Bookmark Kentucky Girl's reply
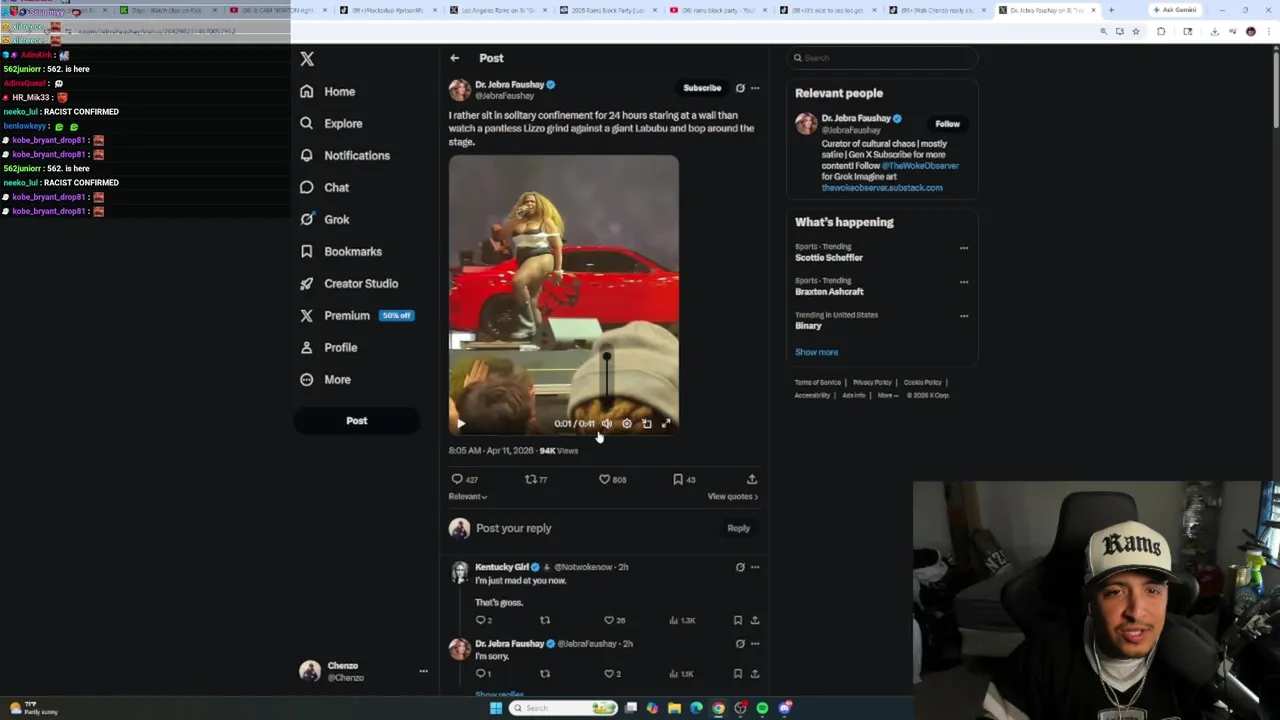This screenshot has height=720, width=1280. tap(738, 620)
